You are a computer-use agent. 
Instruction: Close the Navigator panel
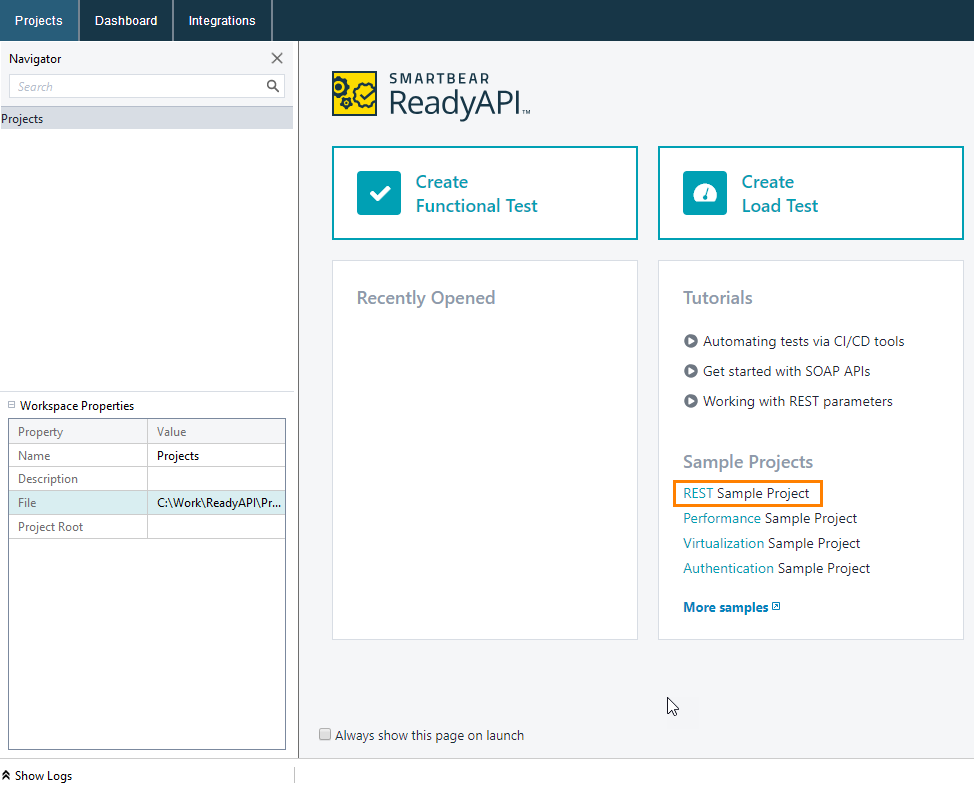point(277,58)
